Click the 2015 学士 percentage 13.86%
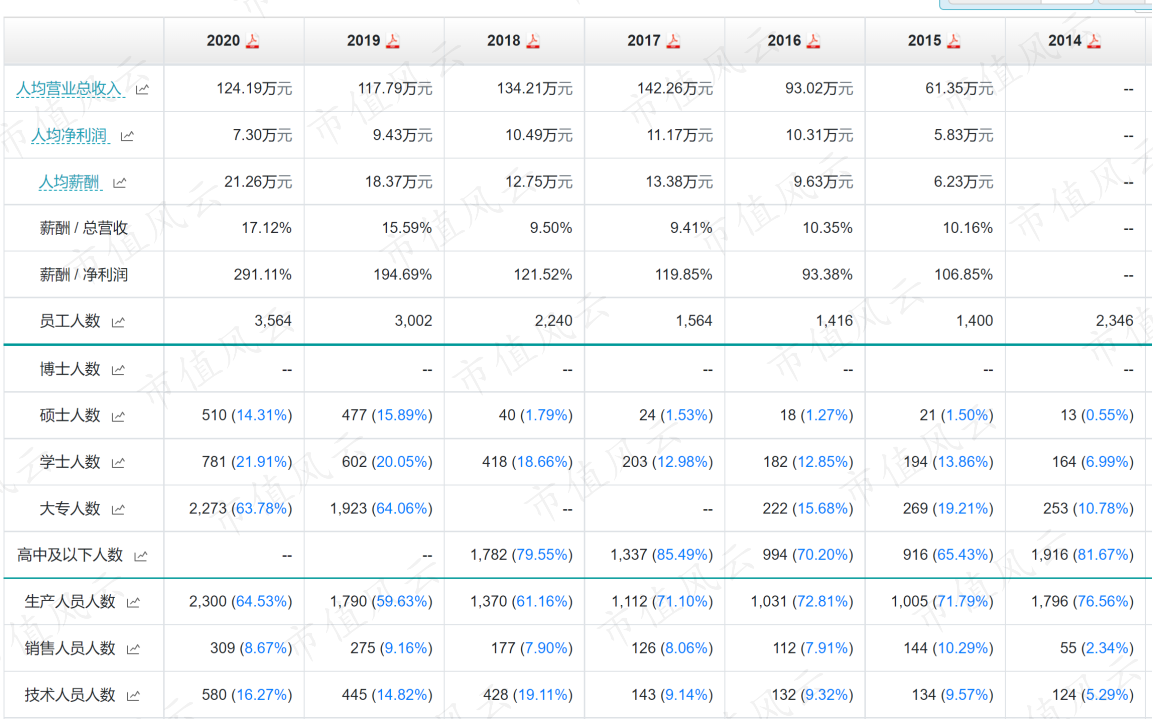The height and width of the screenshot is (719, 1153). [963, 462]
